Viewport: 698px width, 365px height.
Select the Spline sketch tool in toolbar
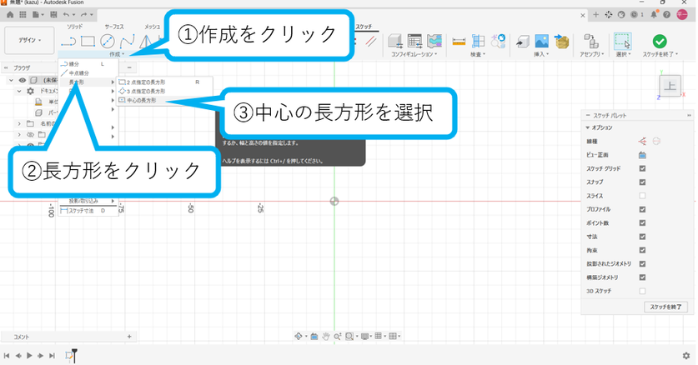[127, 41]
